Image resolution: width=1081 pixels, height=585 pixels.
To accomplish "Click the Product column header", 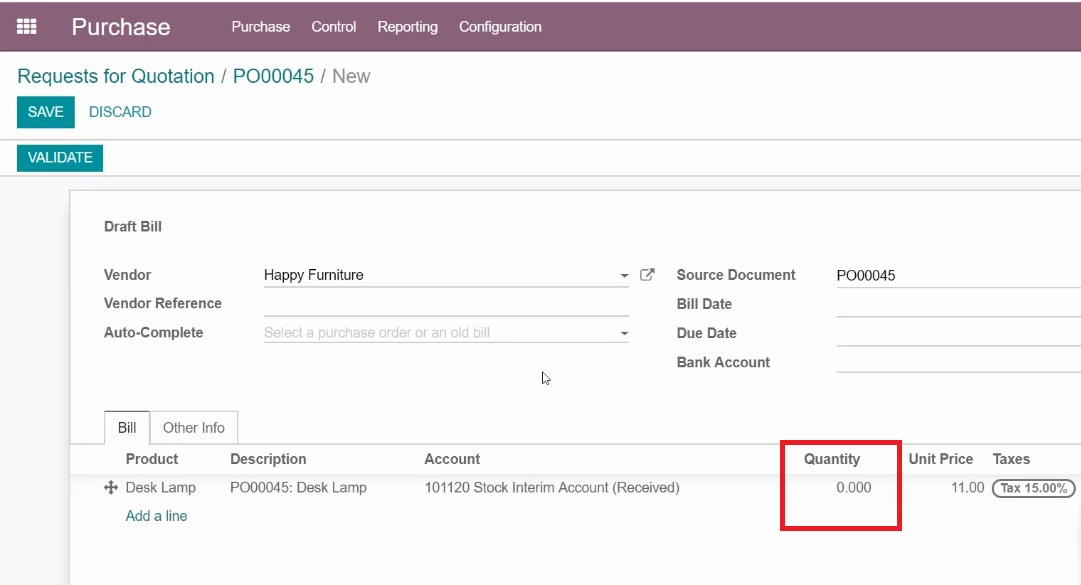I will point(152,460).
